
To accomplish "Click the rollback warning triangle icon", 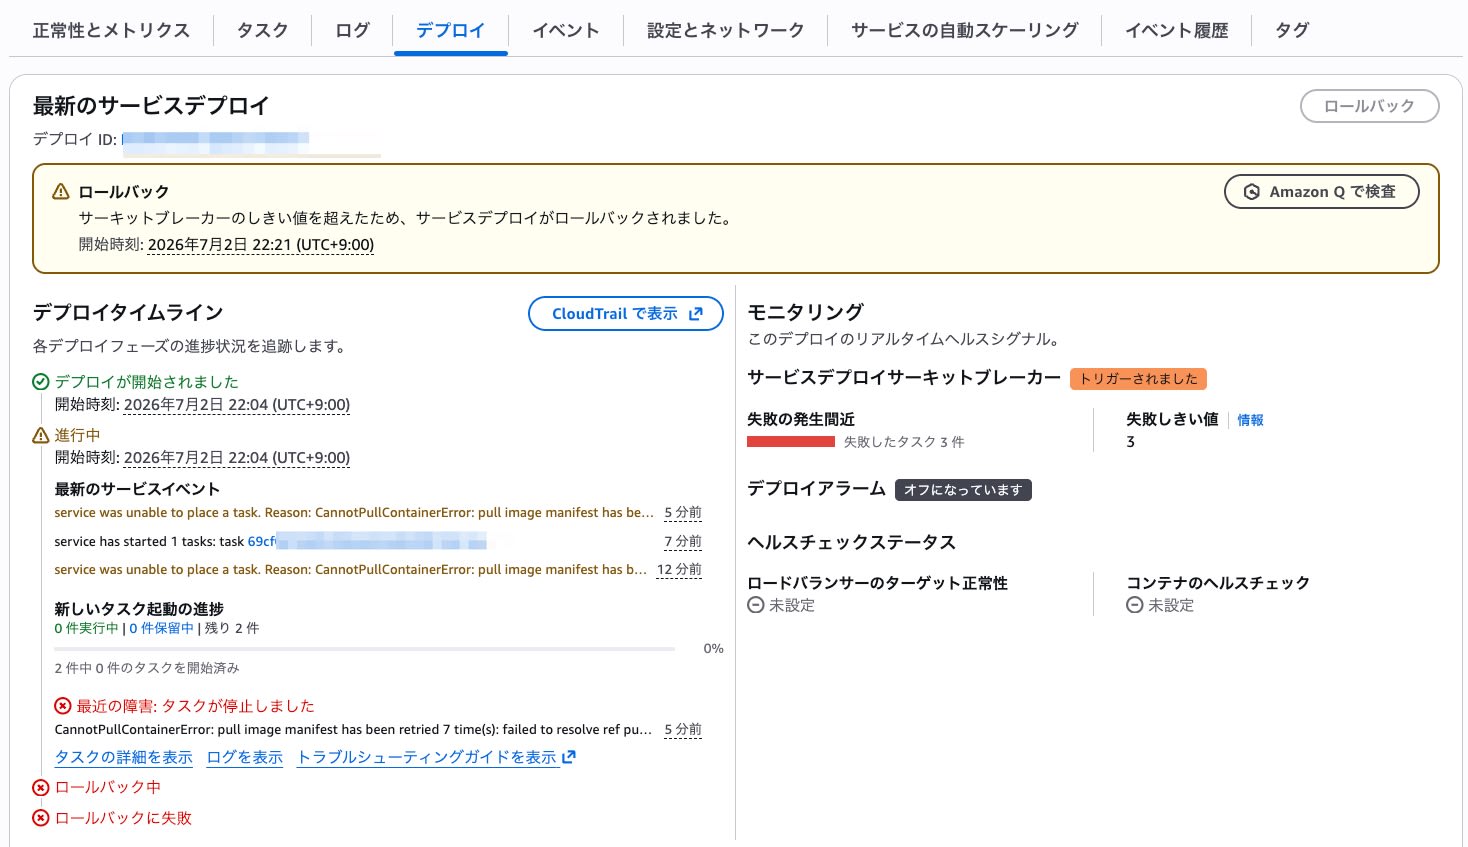I will tap(61, 191).
